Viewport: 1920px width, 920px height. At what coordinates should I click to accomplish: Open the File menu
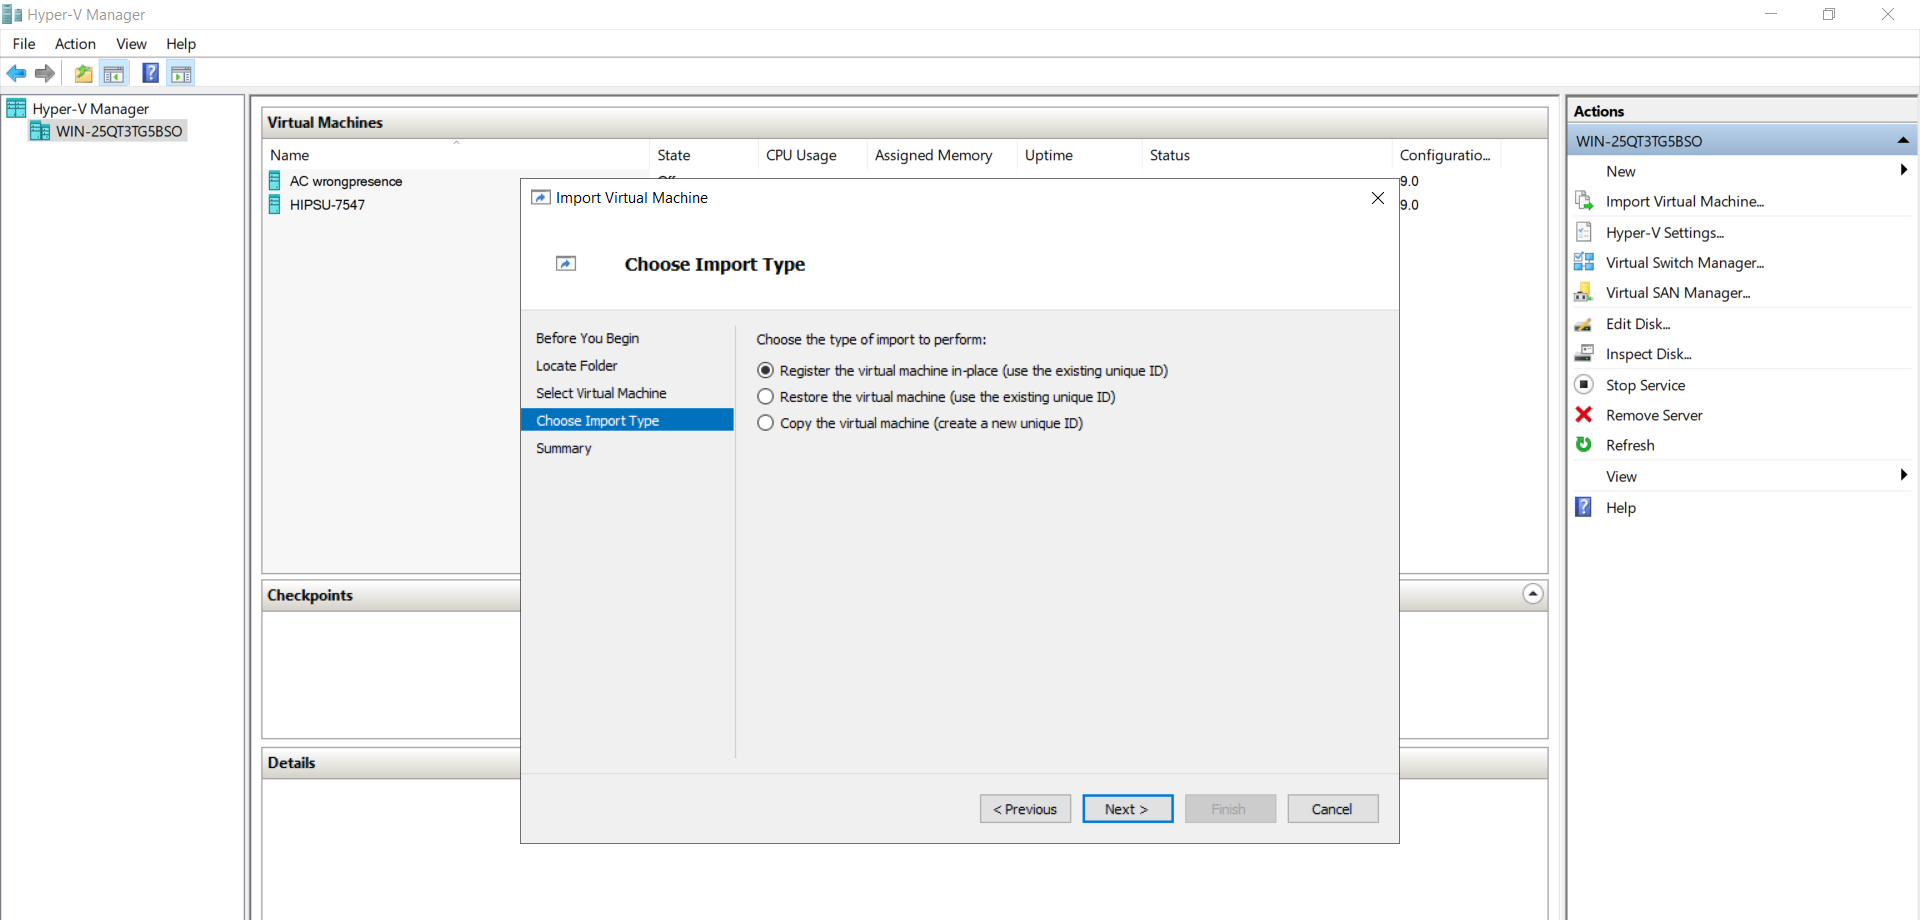coord(24,44)
